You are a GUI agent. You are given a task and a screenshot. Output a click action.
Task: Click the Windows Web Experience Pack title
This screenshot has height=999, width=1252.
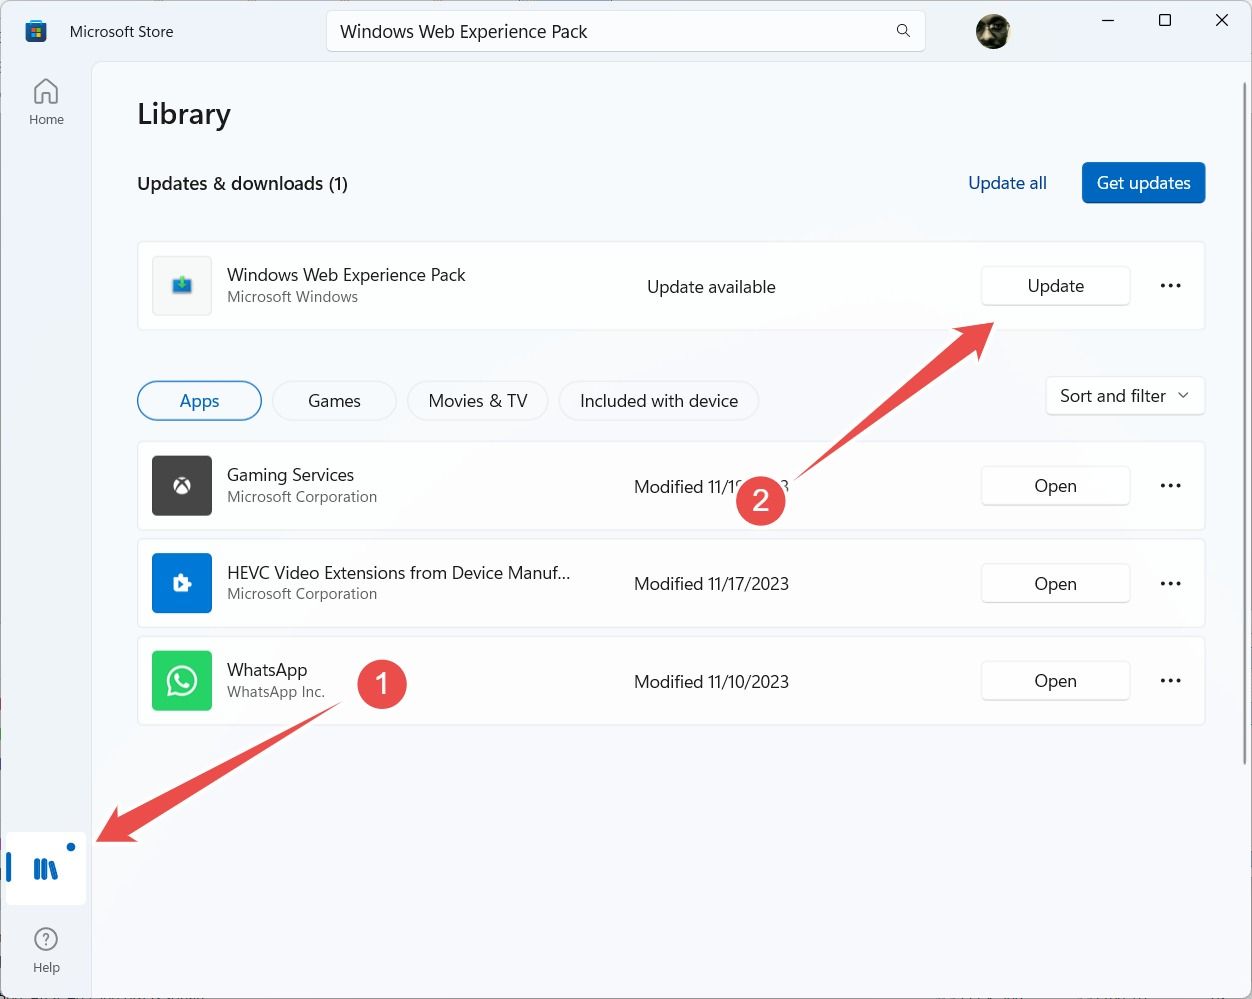click(346, 275)
